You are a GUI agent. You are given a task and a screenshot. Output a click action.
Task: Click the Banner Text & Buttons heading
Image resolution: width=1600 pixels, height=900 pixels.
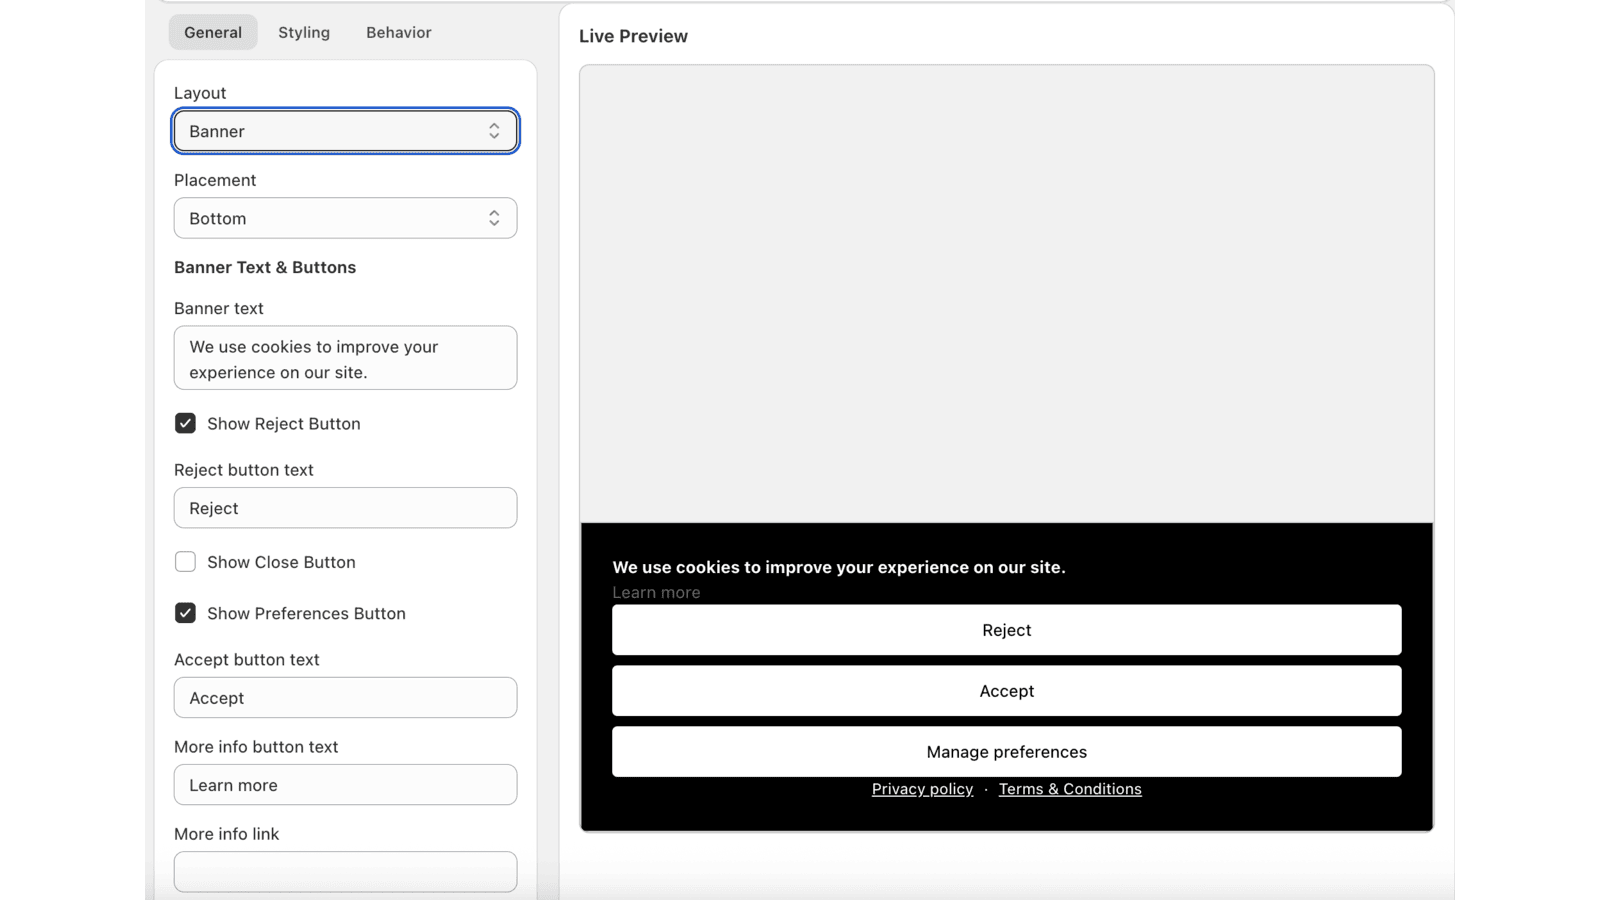tap(265, 267)
